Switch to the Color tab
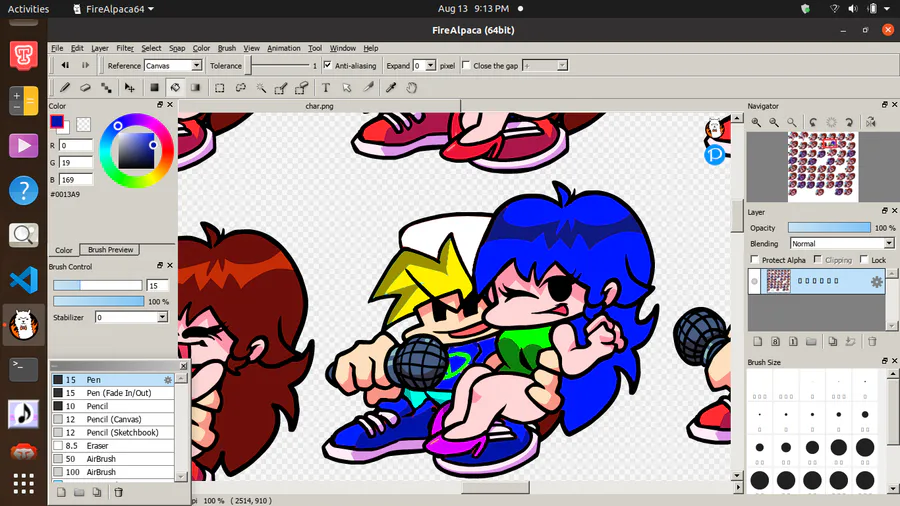The height and width of the screenshot is (506, 900). point(63,250)
